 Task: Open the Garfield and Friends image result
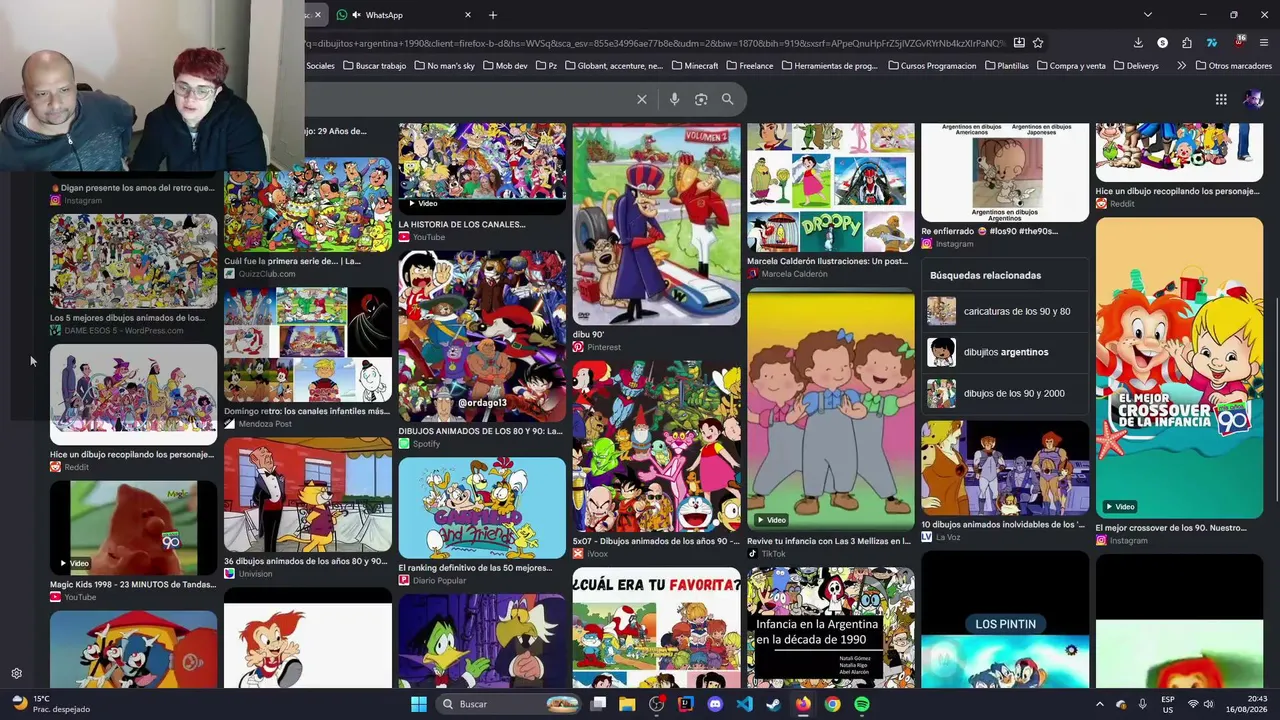(x=482, y=508)
